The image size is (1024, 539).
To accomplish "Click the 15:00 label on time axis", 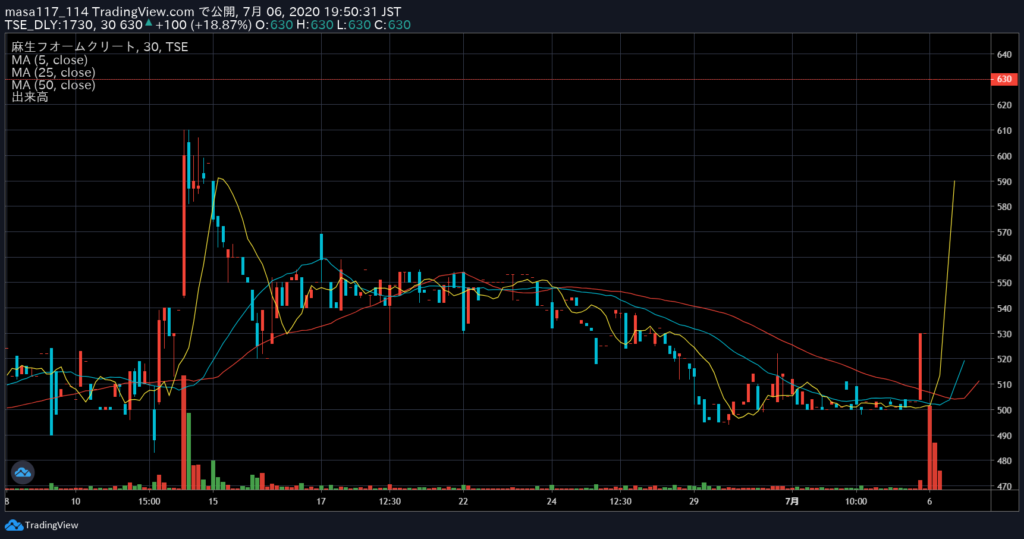I will point(150,501).
